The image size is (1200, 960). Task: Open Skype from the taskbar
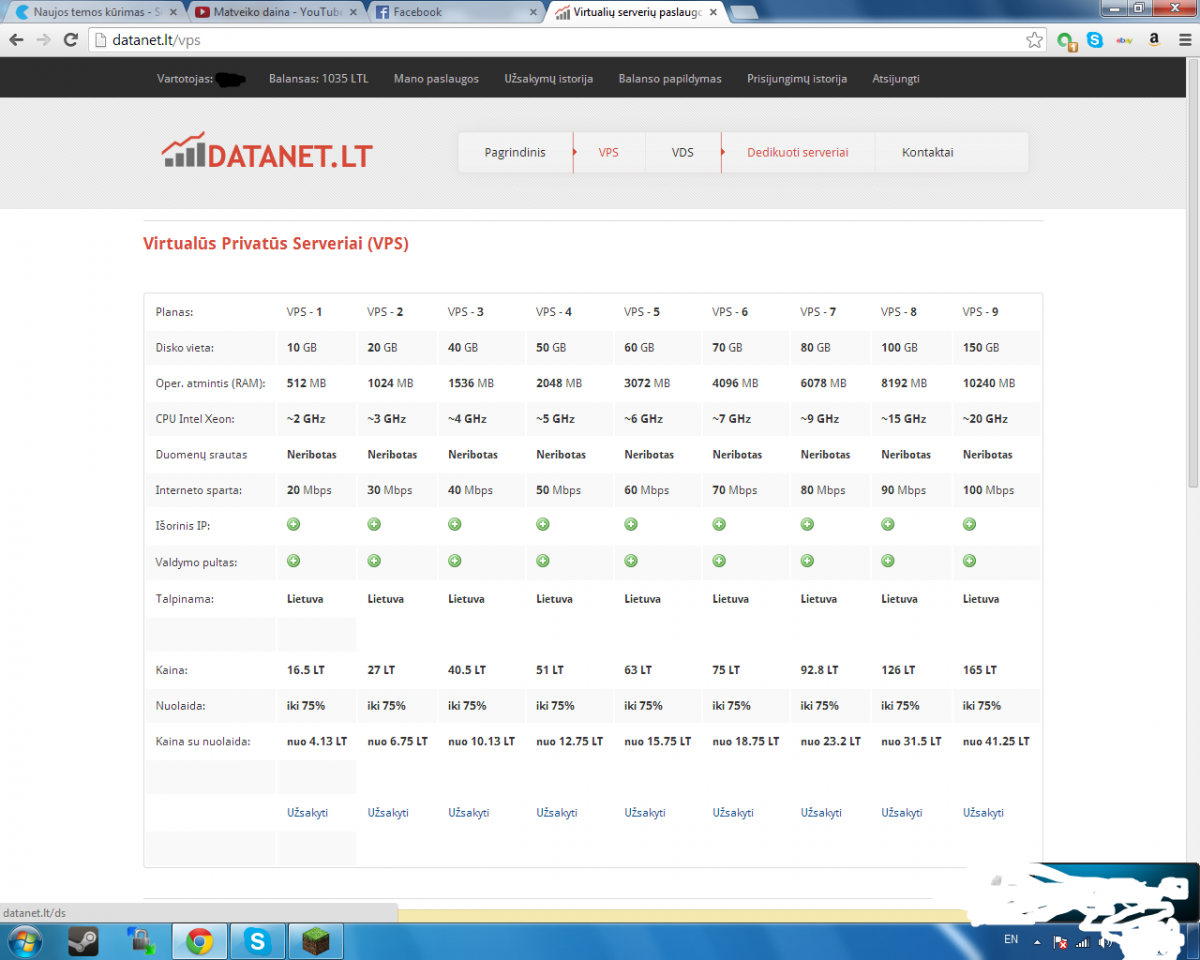click(x=257, y=941)
